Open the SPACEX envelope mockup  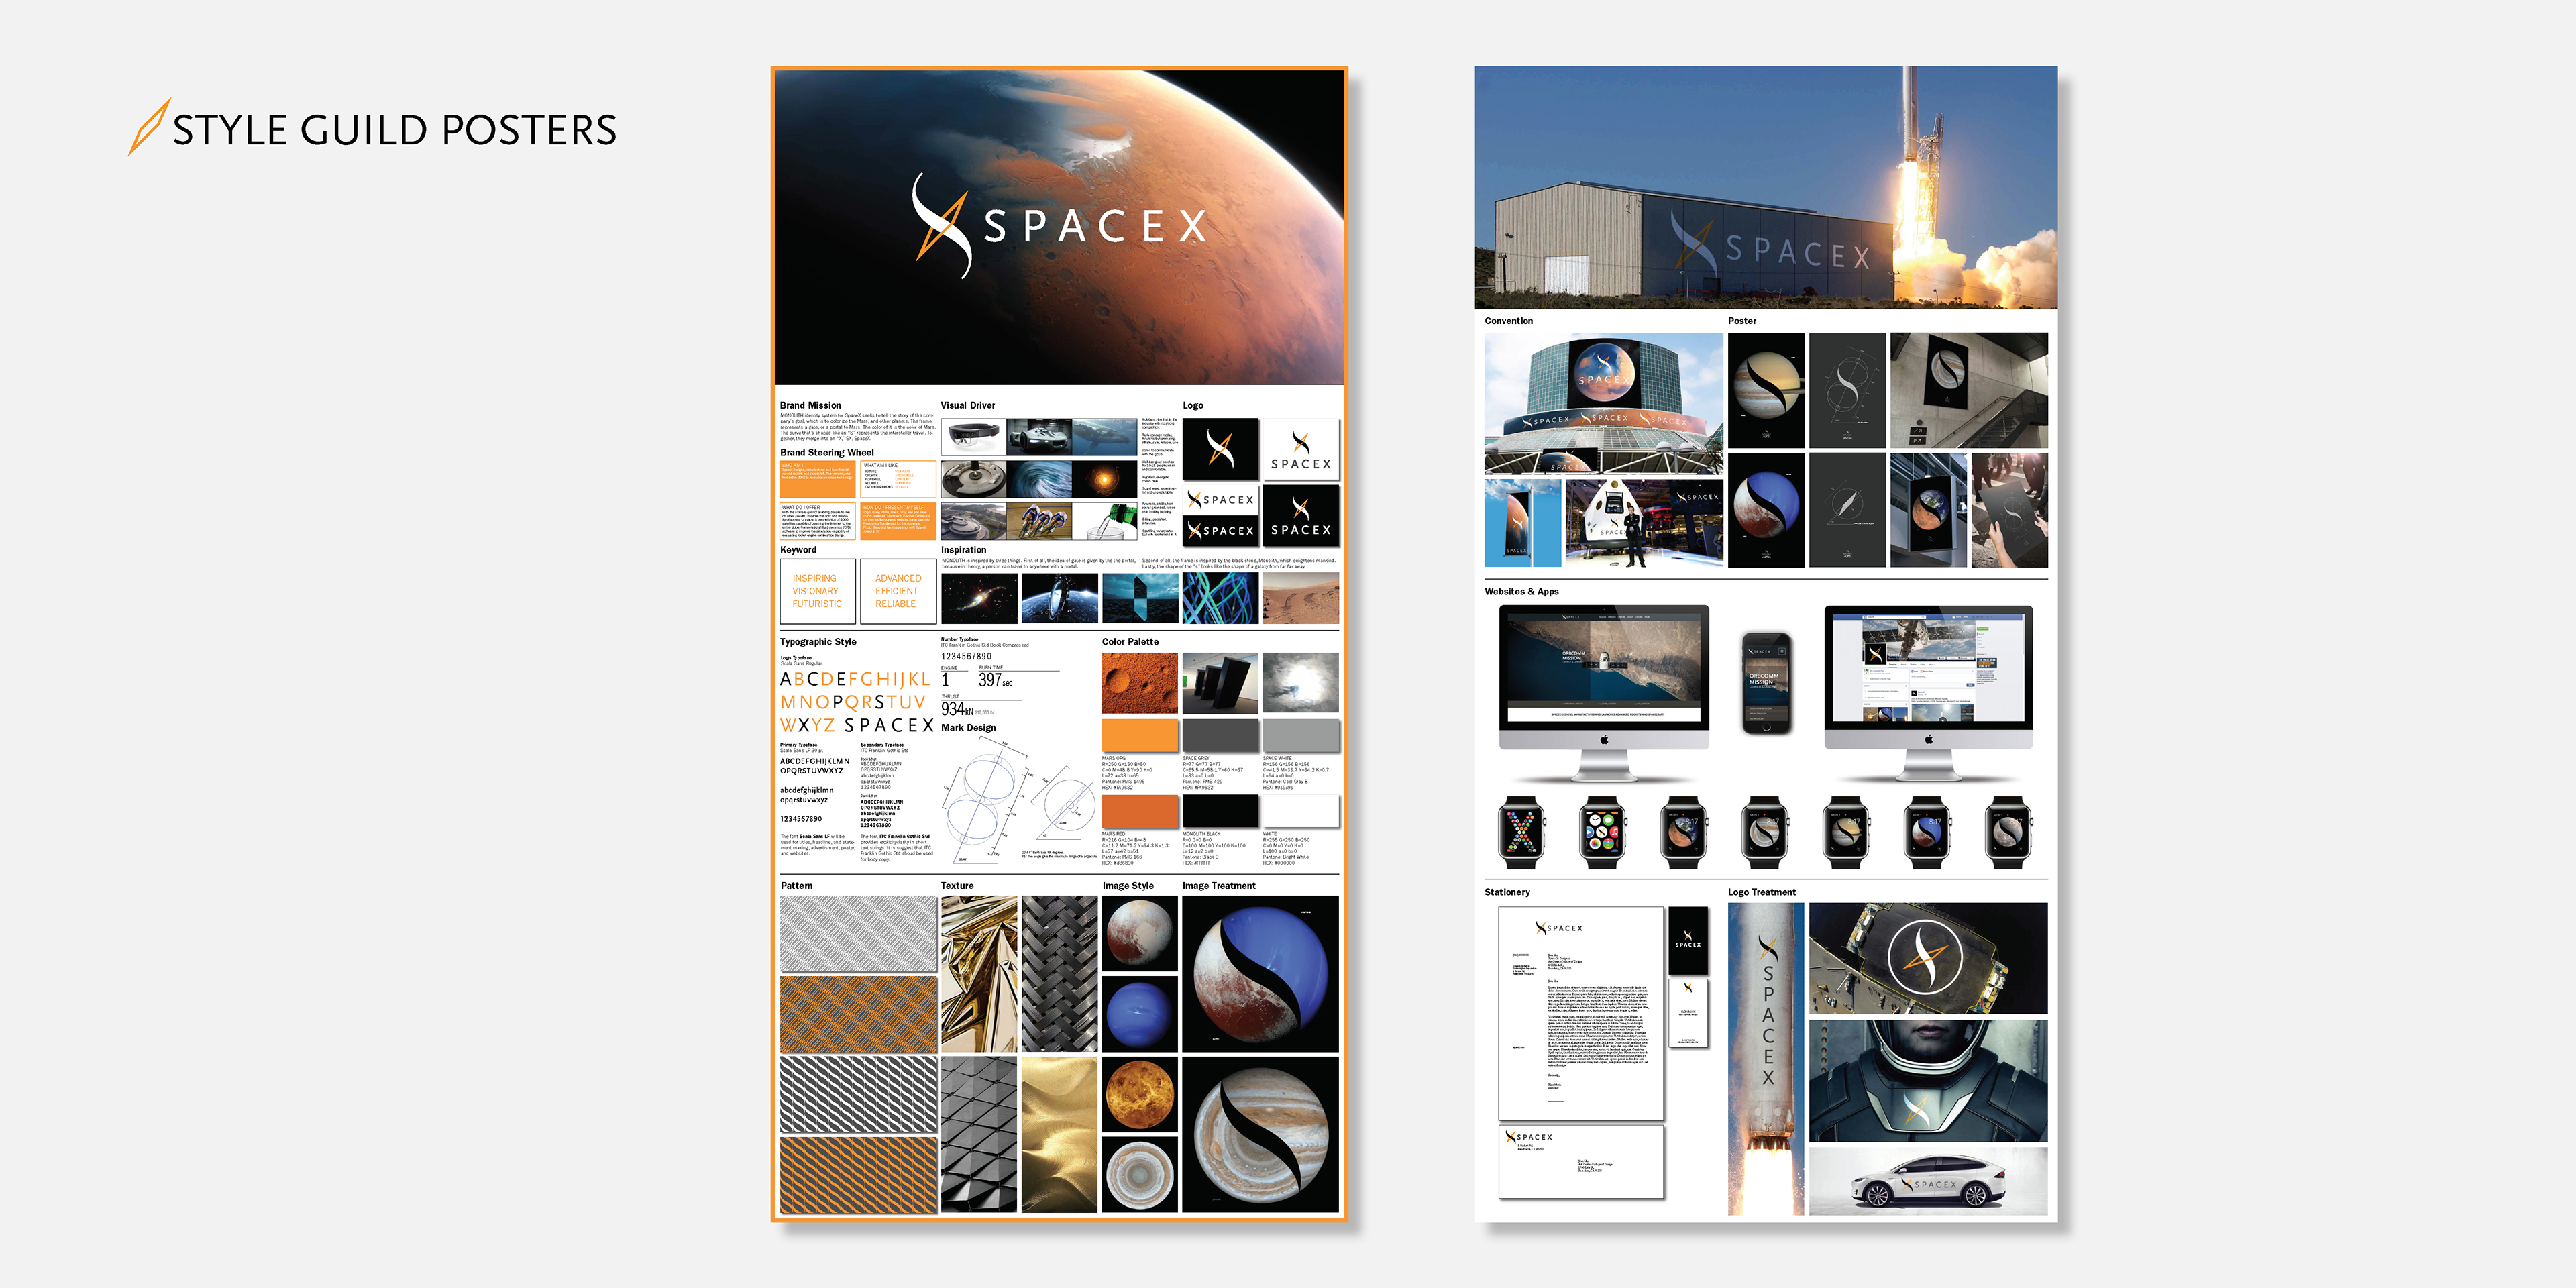tap(1581, 1162)
